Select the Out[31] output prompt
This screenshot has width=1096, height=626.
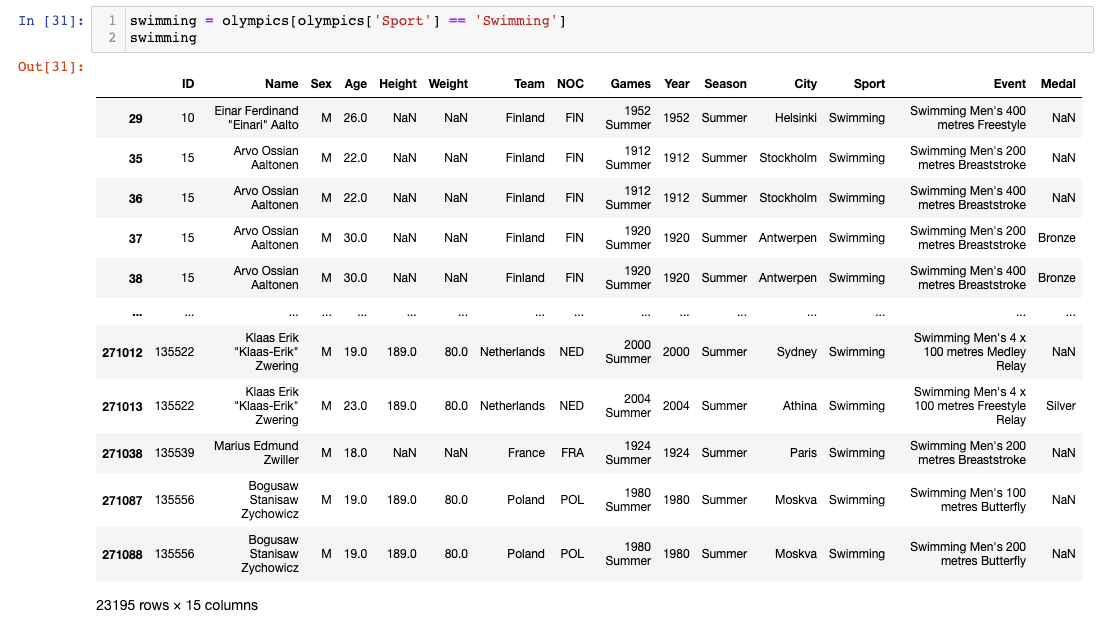51,67
